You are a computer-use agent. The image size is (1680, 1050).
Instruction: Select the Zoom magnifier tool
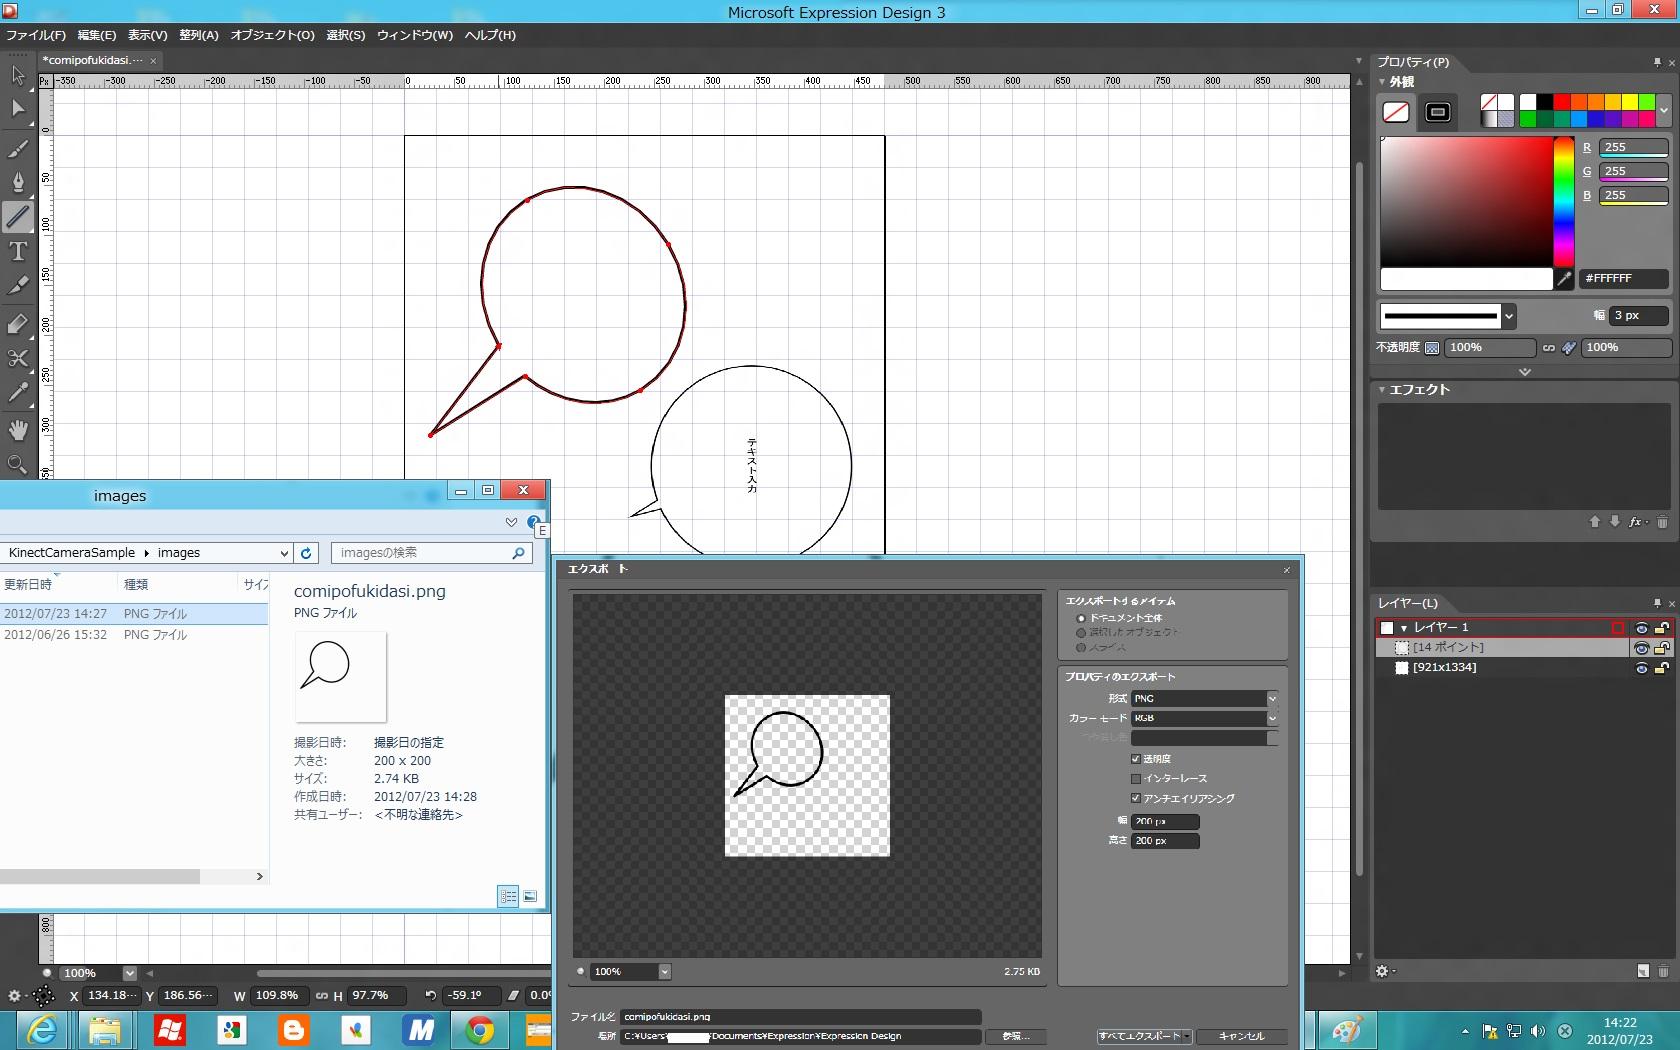click(18, 464)
